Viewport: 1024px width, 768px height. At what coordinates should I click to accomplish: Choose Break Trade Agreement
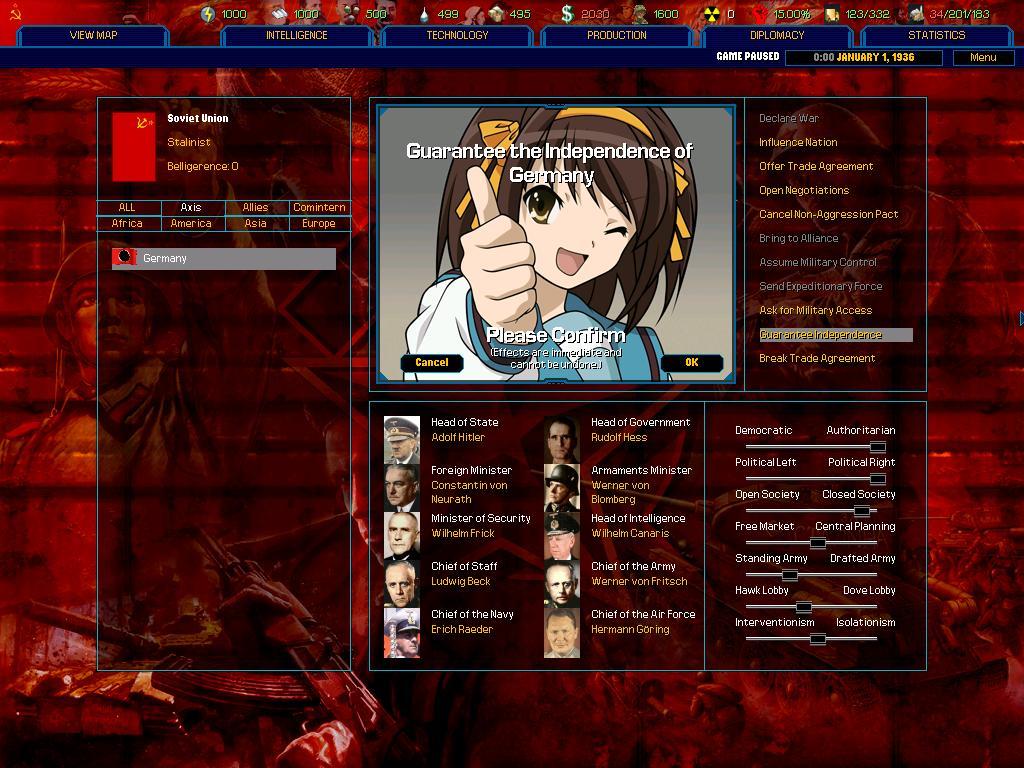coord(817,359)
